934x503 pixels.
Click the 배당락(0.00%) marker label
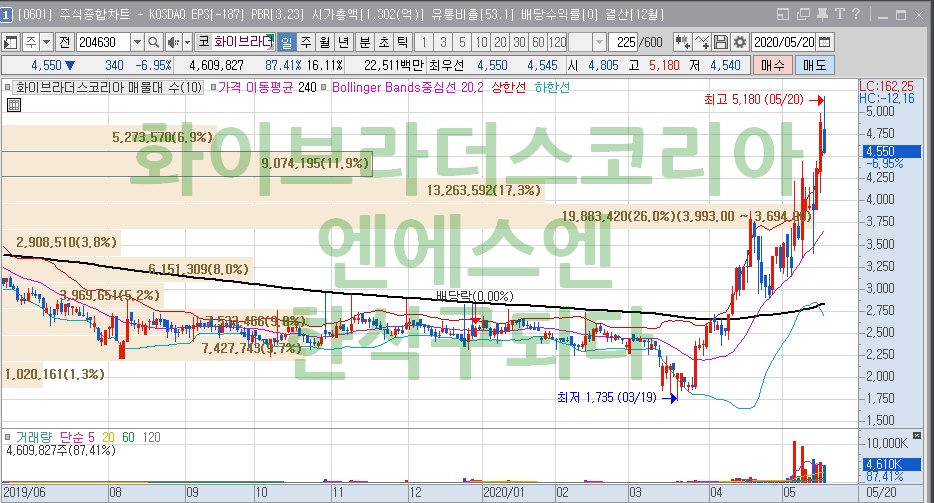click(x=474, y=296)
